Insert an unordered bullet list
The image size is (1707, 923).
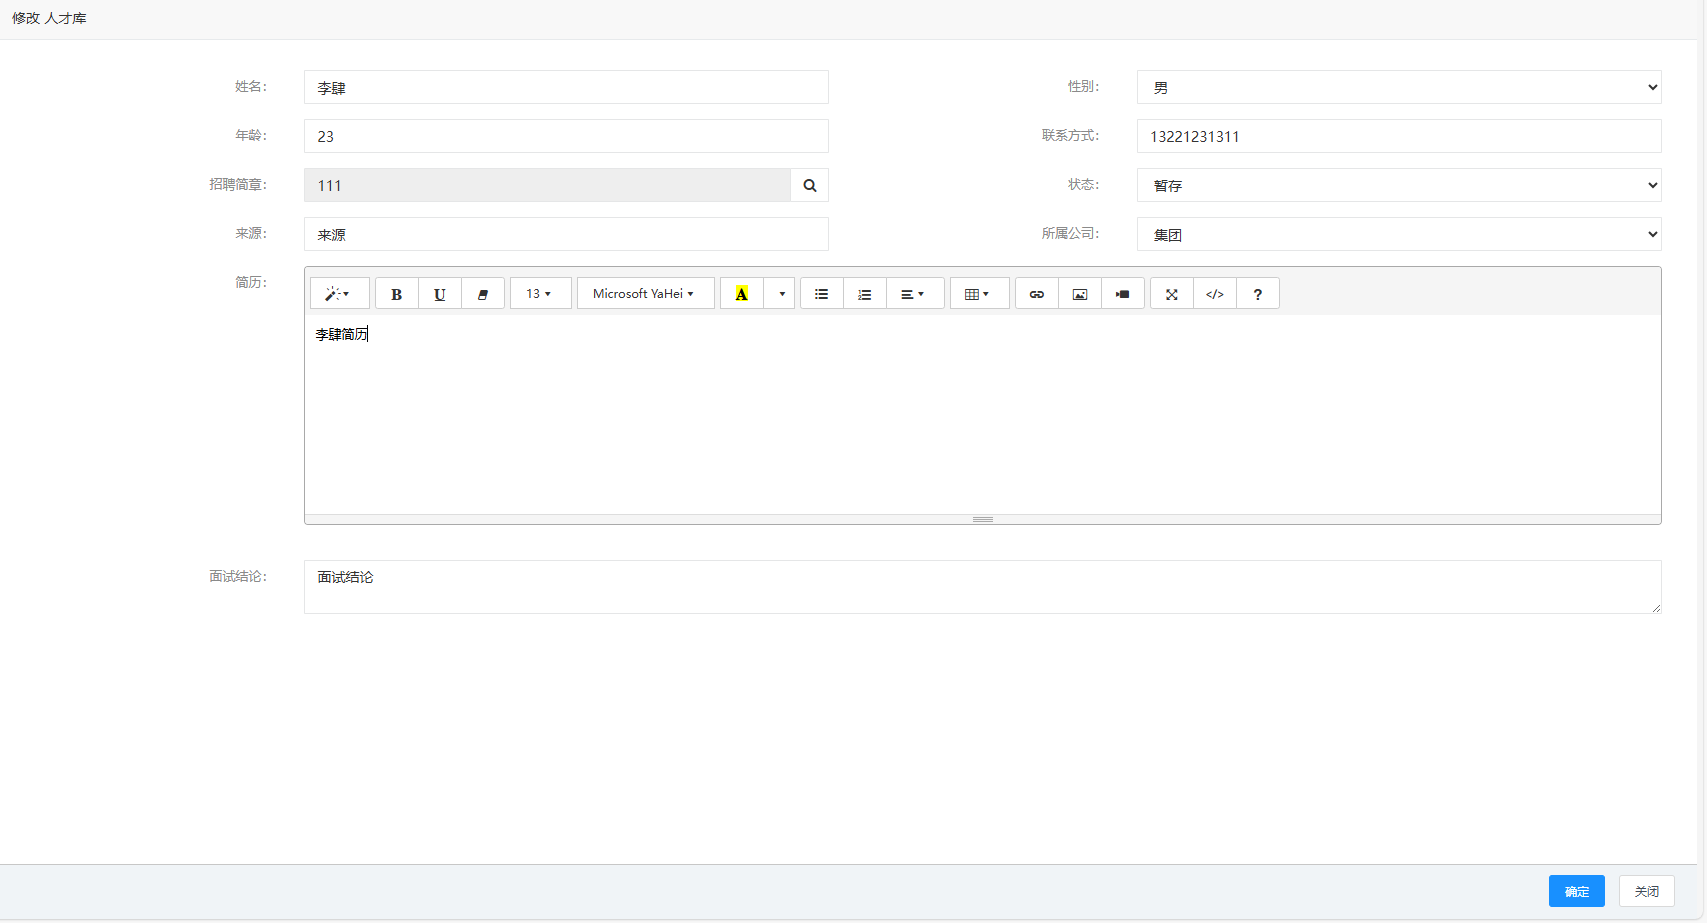pos(822,294)
